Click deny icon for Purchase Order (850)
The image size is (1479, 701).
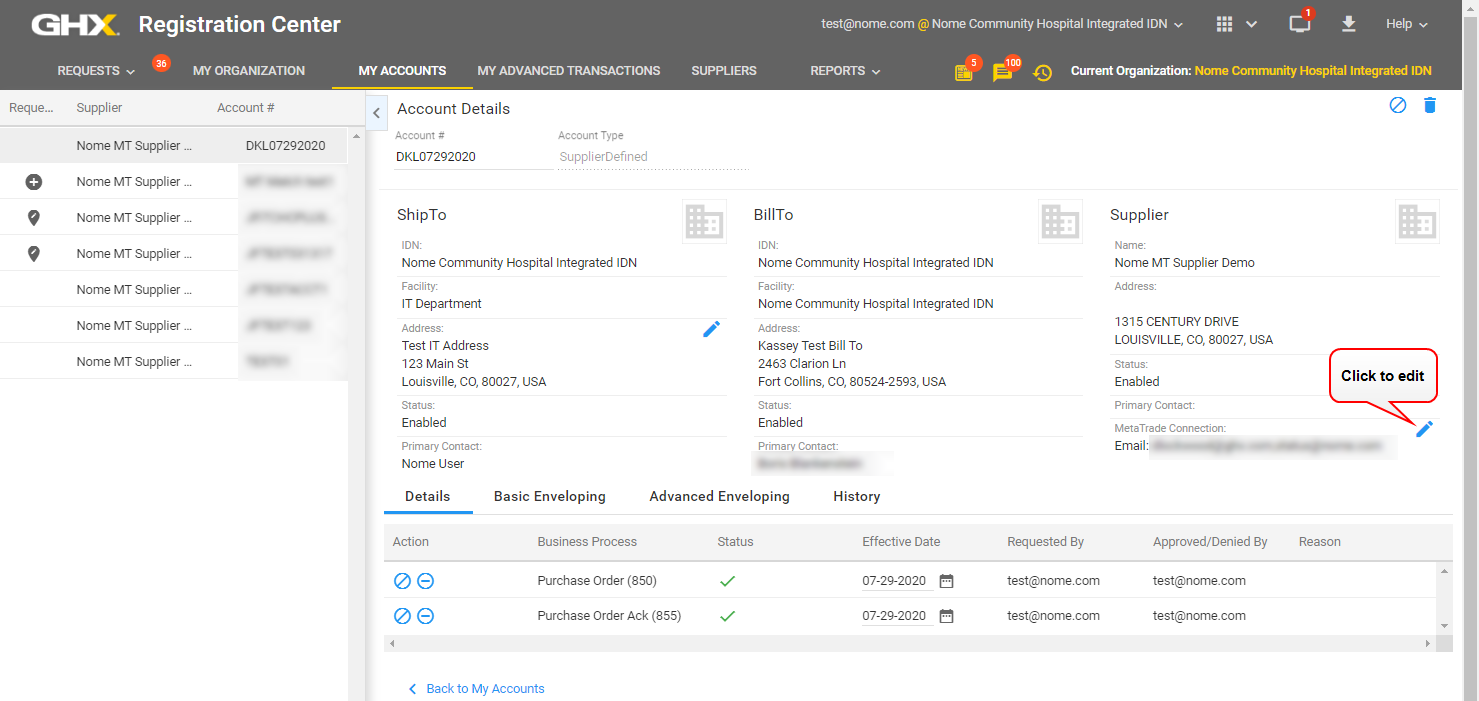point(402,581)
